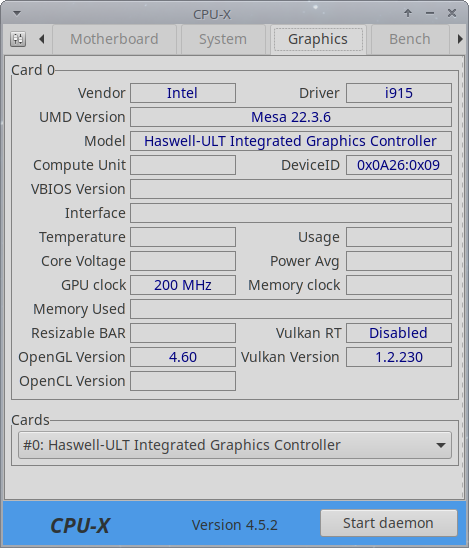
Task: Click the empty Temperature field
Action: click(183, 237)
